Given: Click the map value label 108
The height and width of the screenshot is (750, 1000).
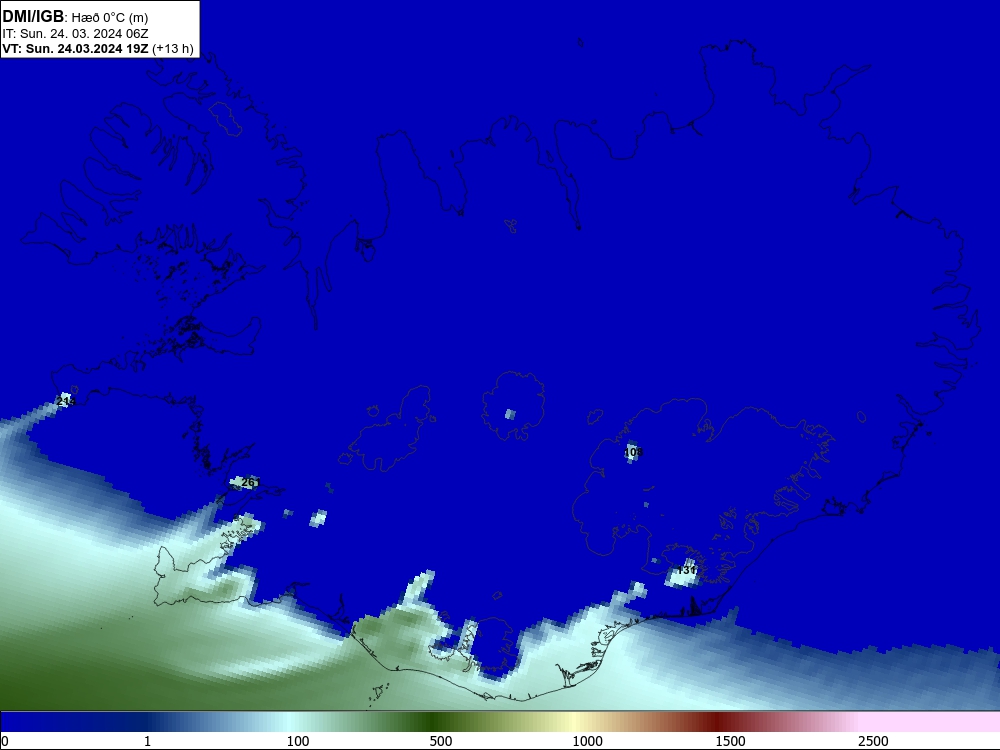Looking at the screenshot, I should (x=633, y=452).
